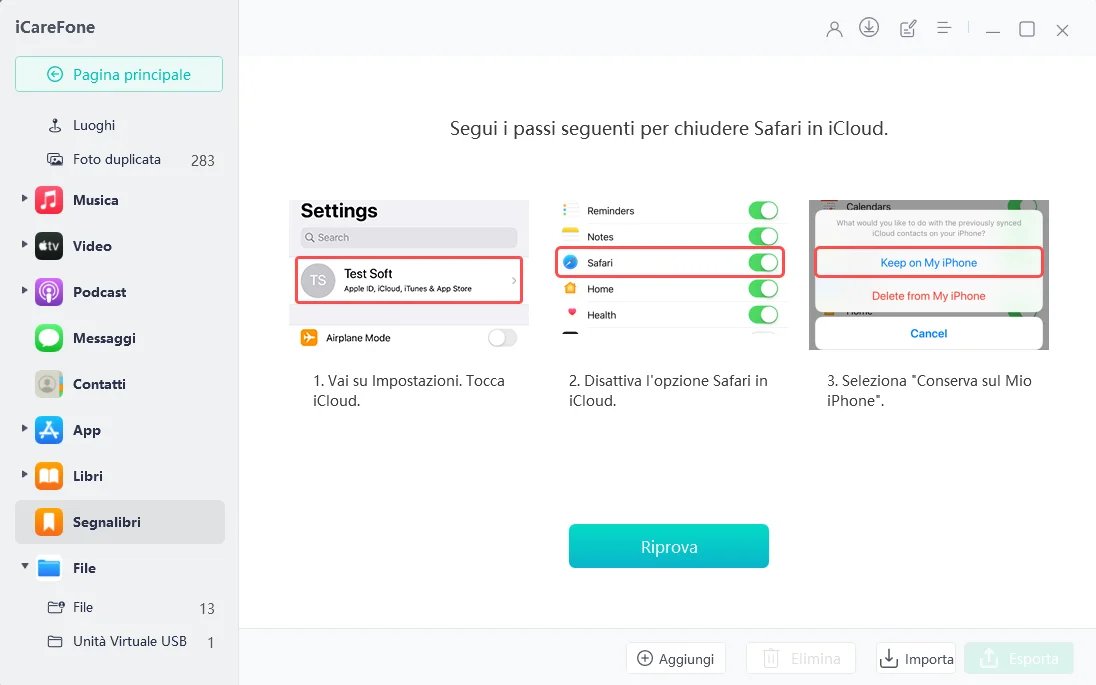Image resolution: width=1096 pixels, height=685 pixels.
Task: Click the Keep on My iPhone tutorial image
Action: point(929,275)
